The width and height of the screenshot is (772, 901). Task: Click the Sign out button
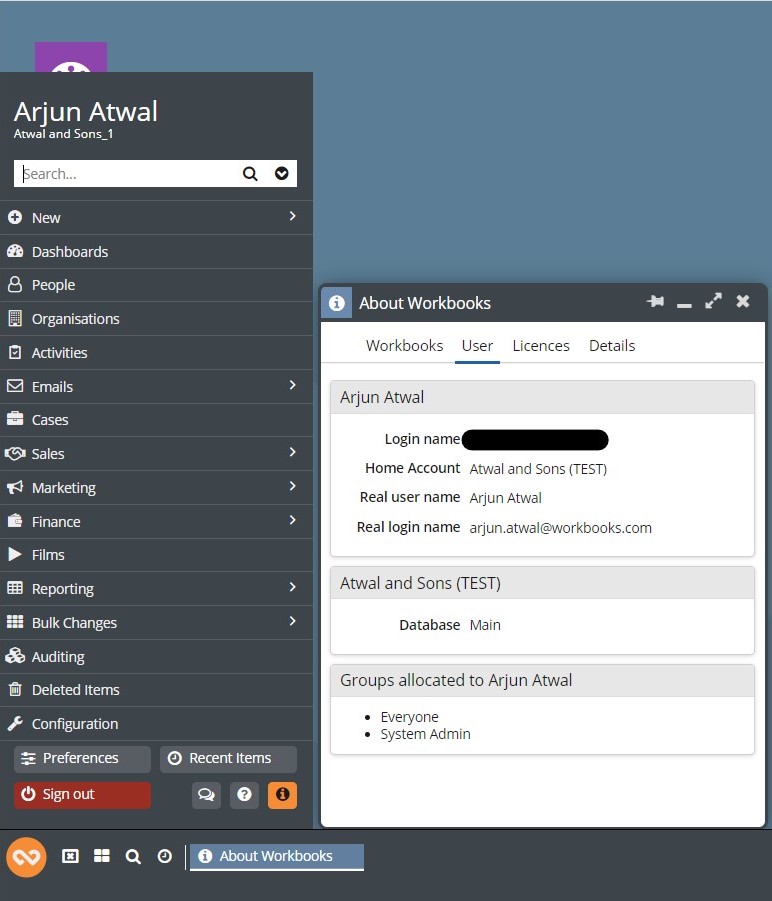coord(82,795)
